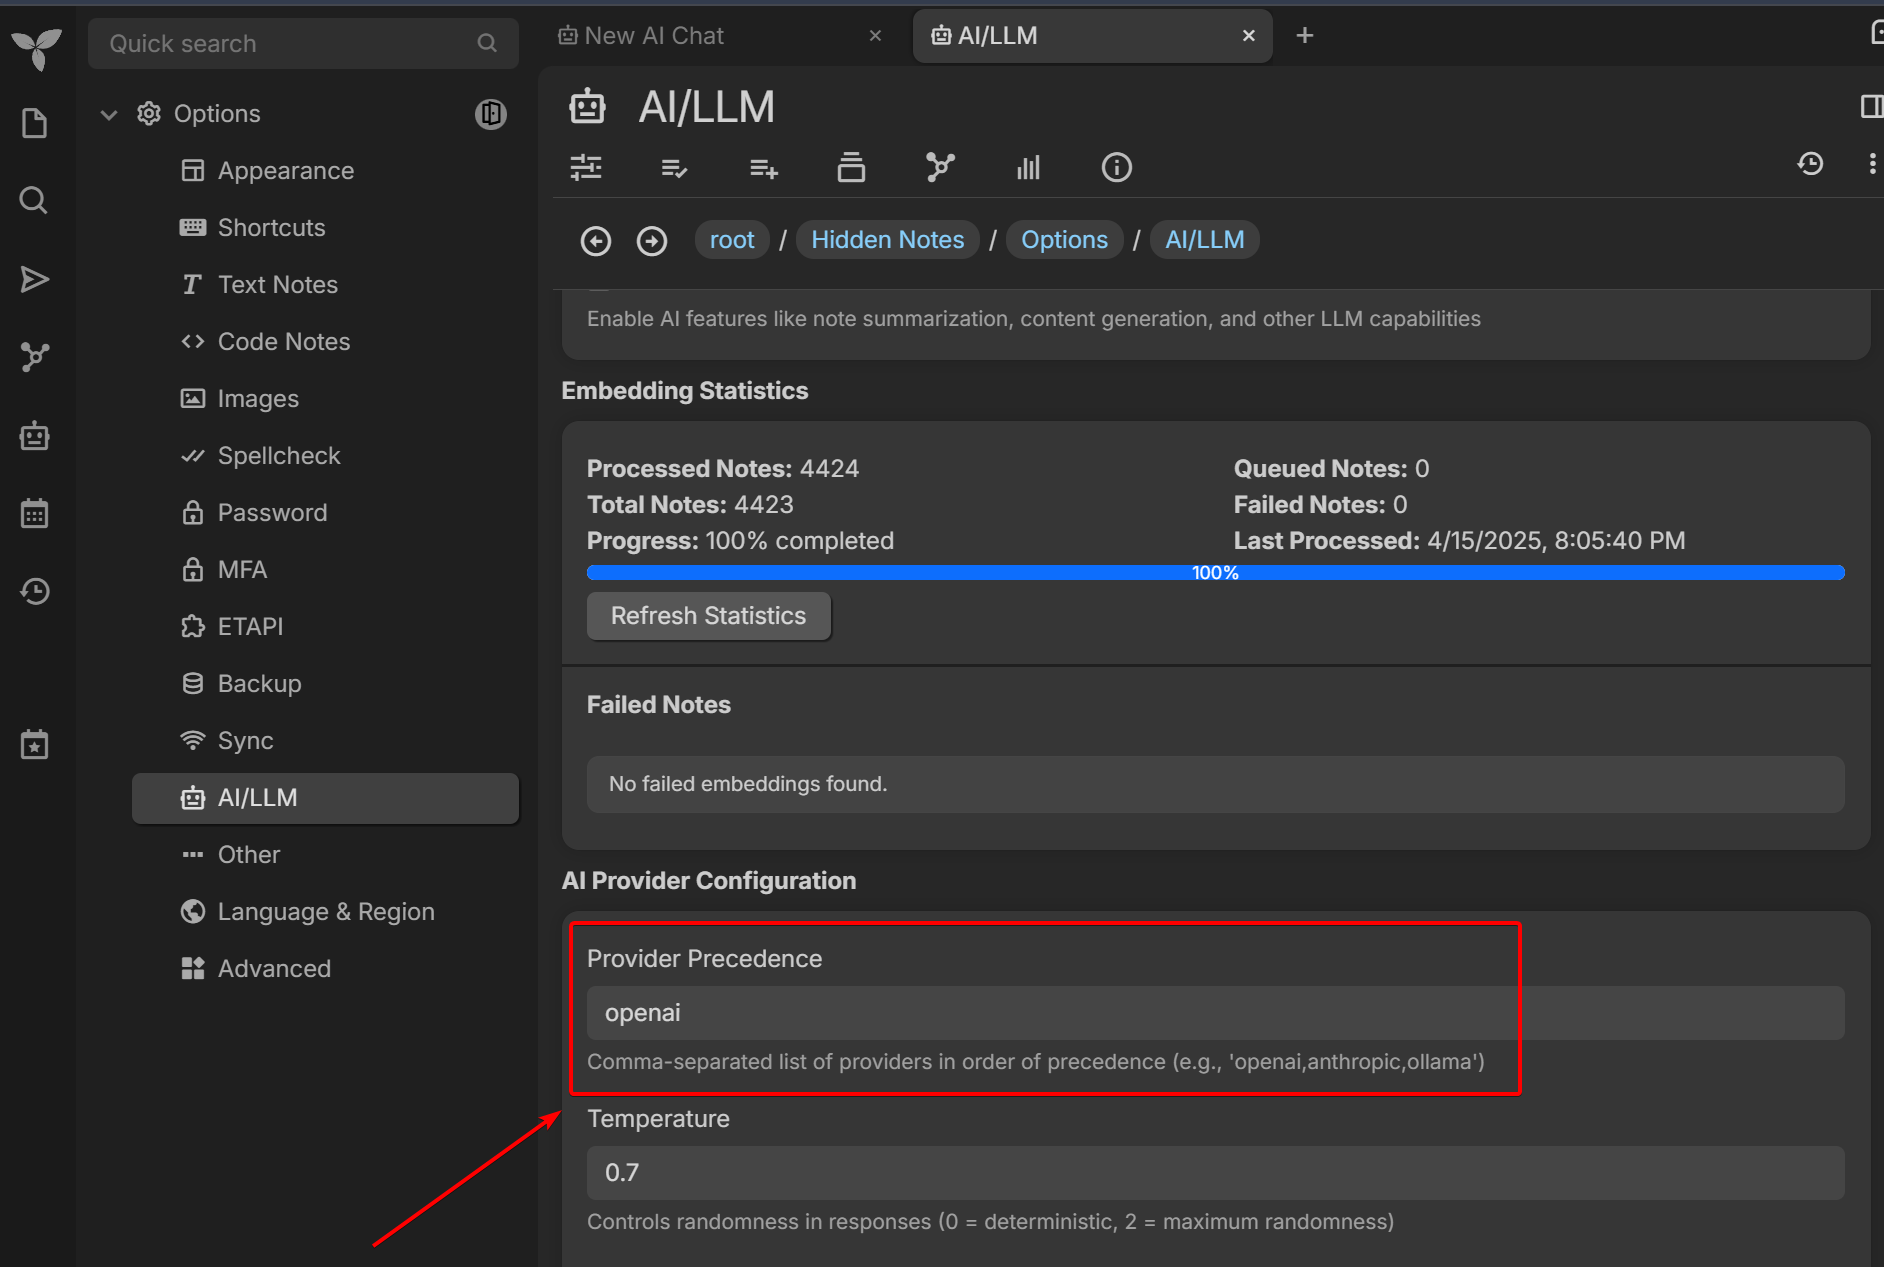The width and height of the screenshot is (1884, 1267).
Task: Click the embedding progress bar at 100%
Action: click(x=1215, y=573)
